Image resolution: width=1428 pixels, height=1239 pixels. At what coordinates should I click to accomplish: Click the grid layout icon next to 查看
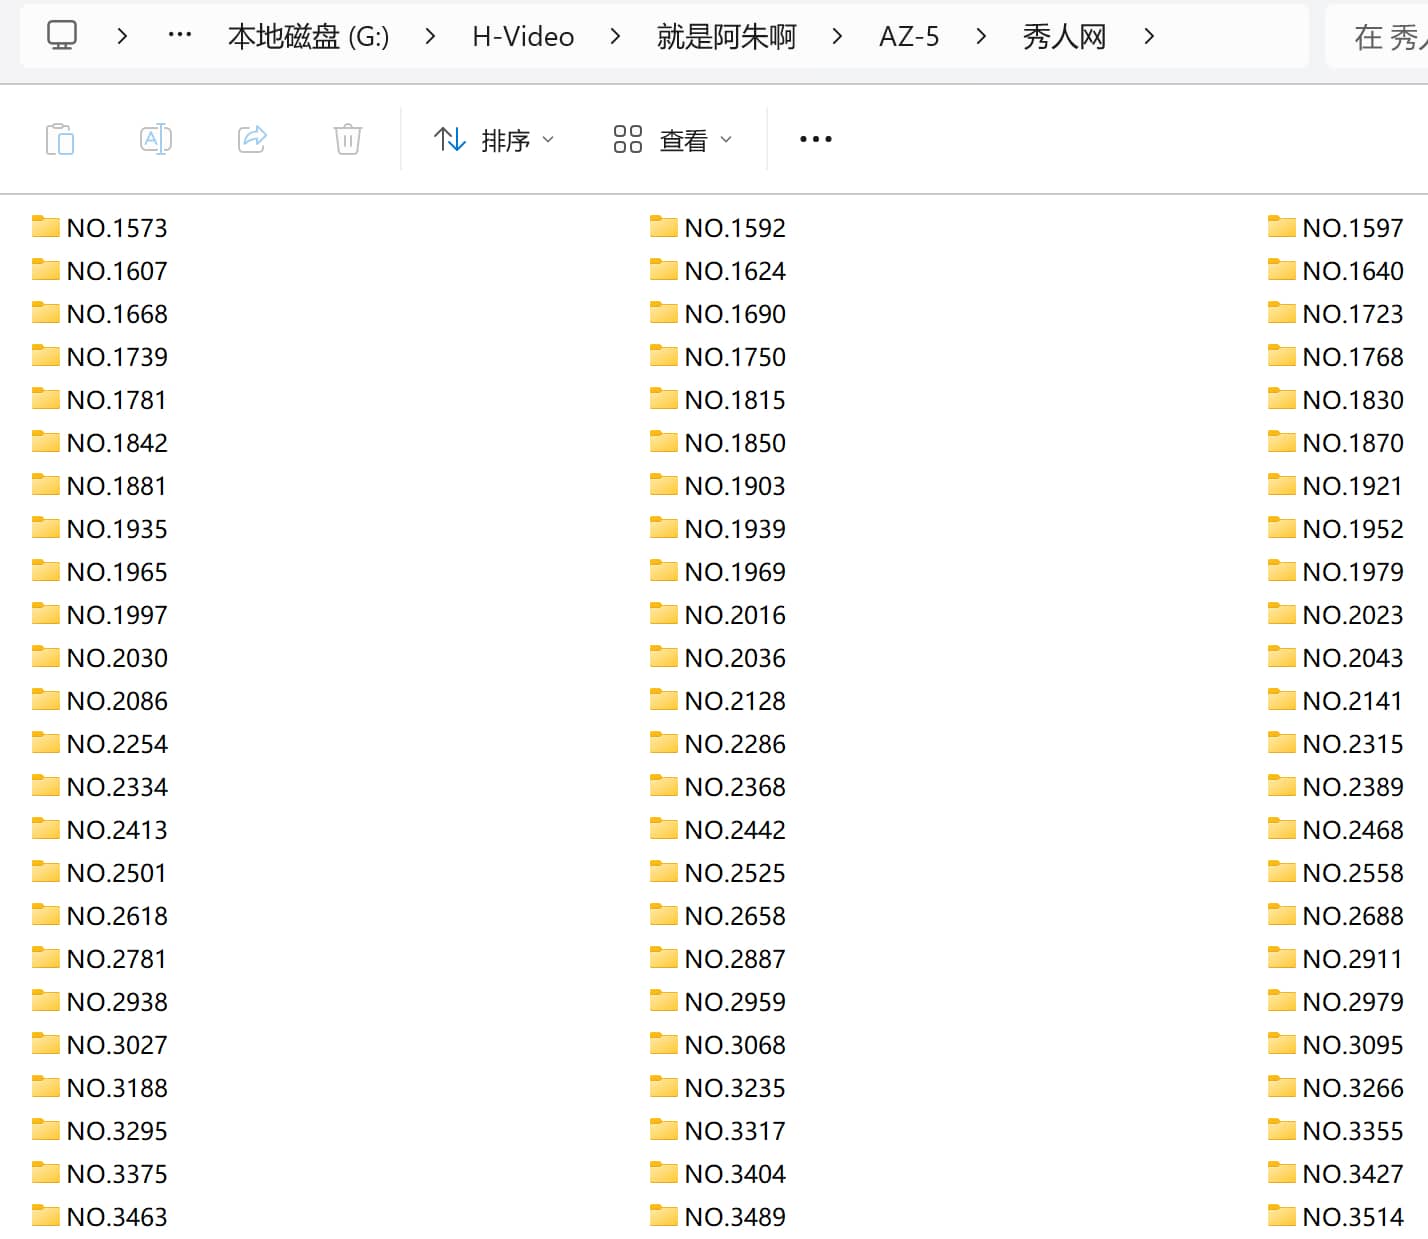(627, 139)
